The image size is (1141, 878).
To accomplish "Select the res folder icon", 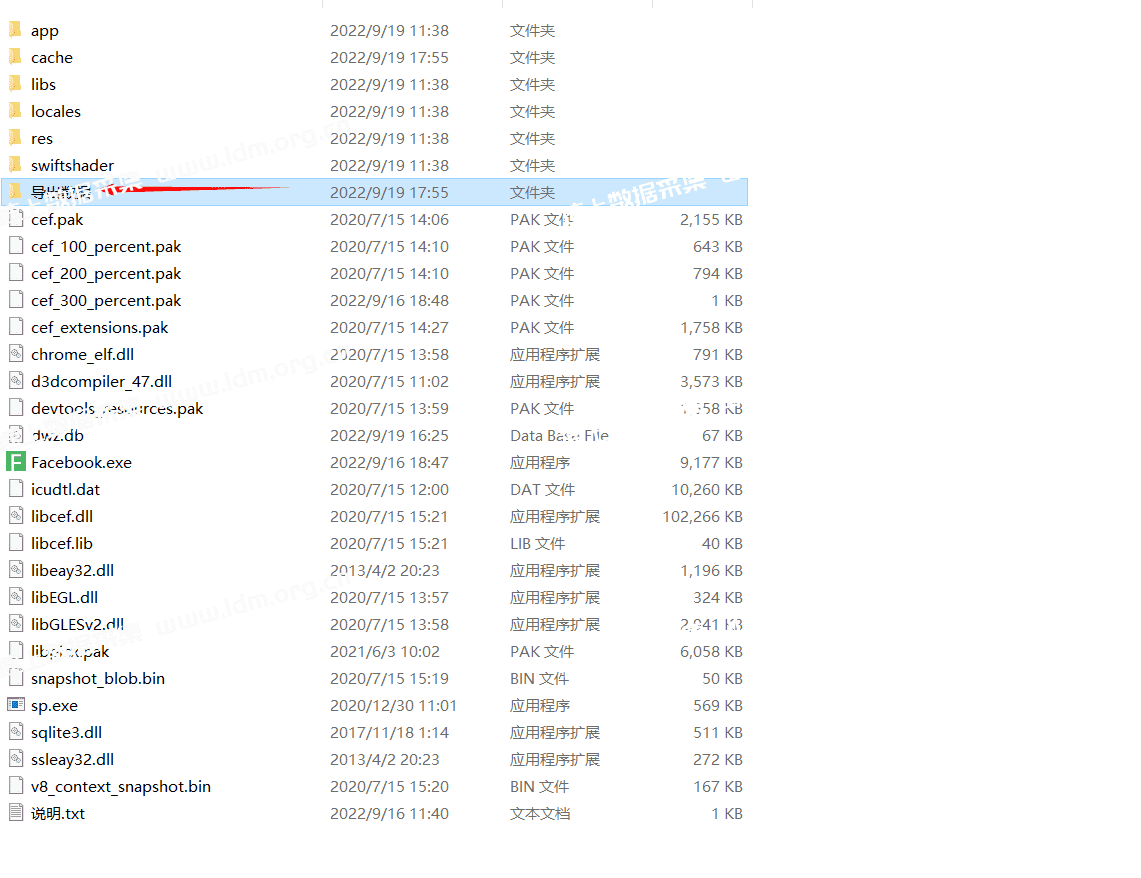I will (x=15, y=137).
